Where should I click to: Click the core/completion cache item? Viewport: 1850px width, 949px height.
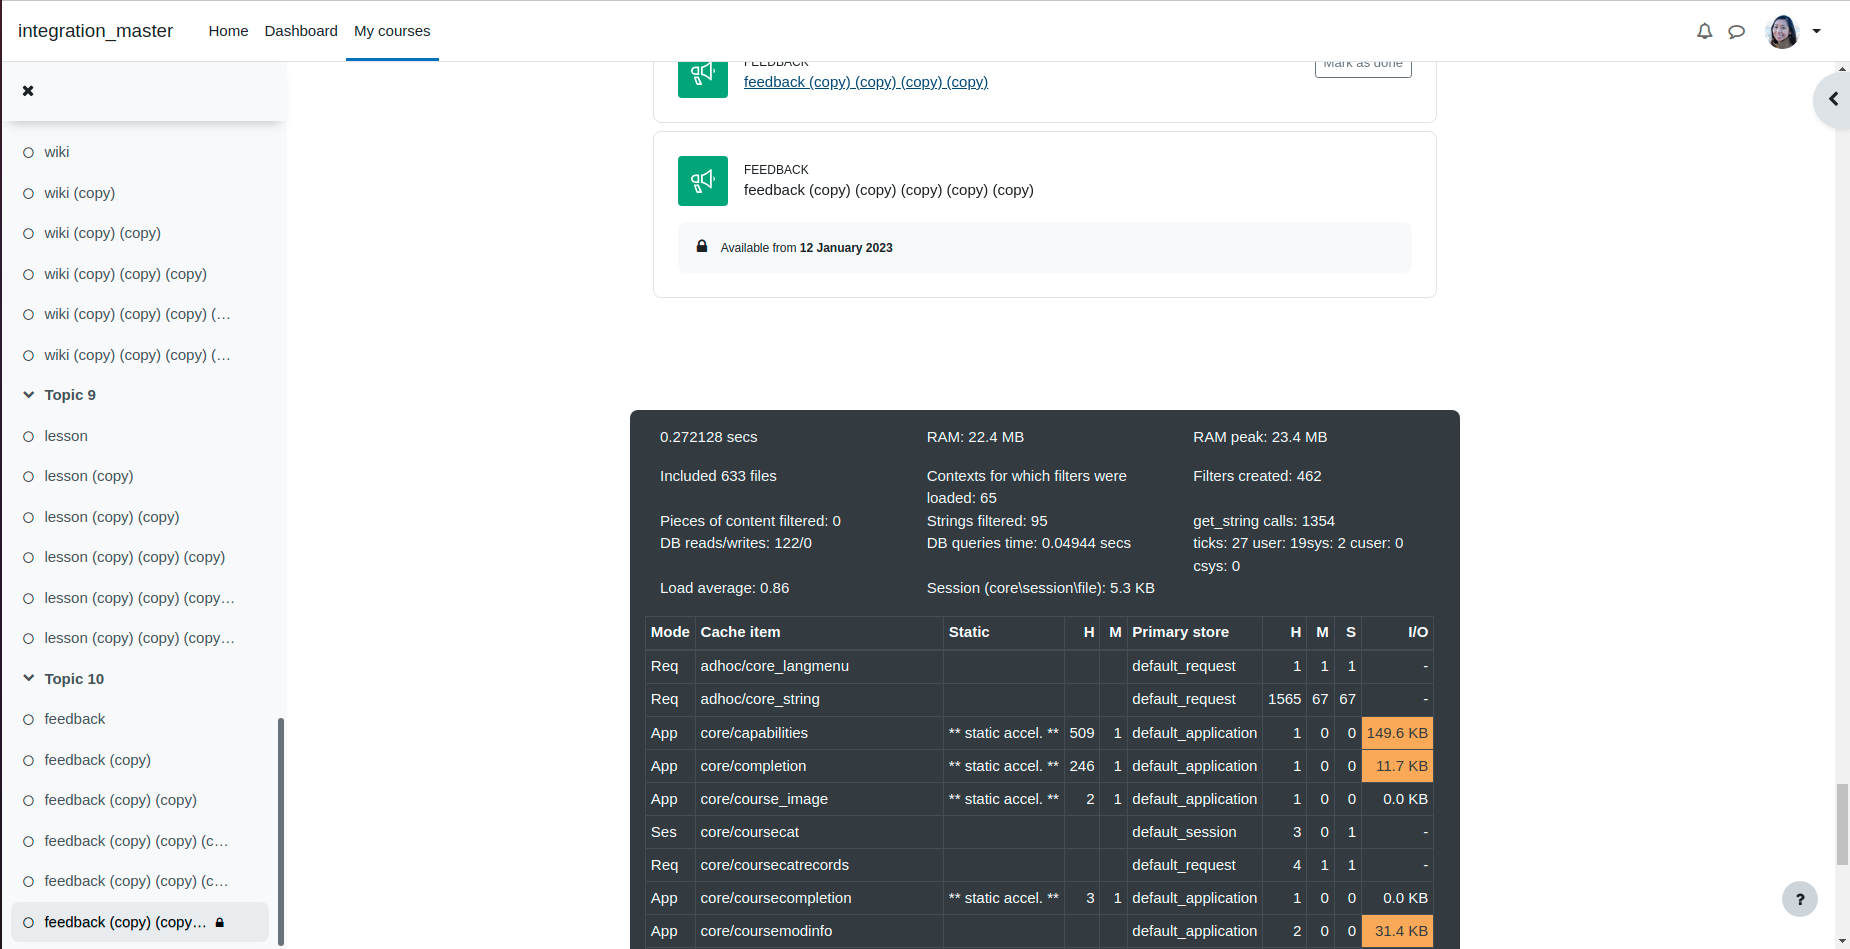click(x=753, y=766)
